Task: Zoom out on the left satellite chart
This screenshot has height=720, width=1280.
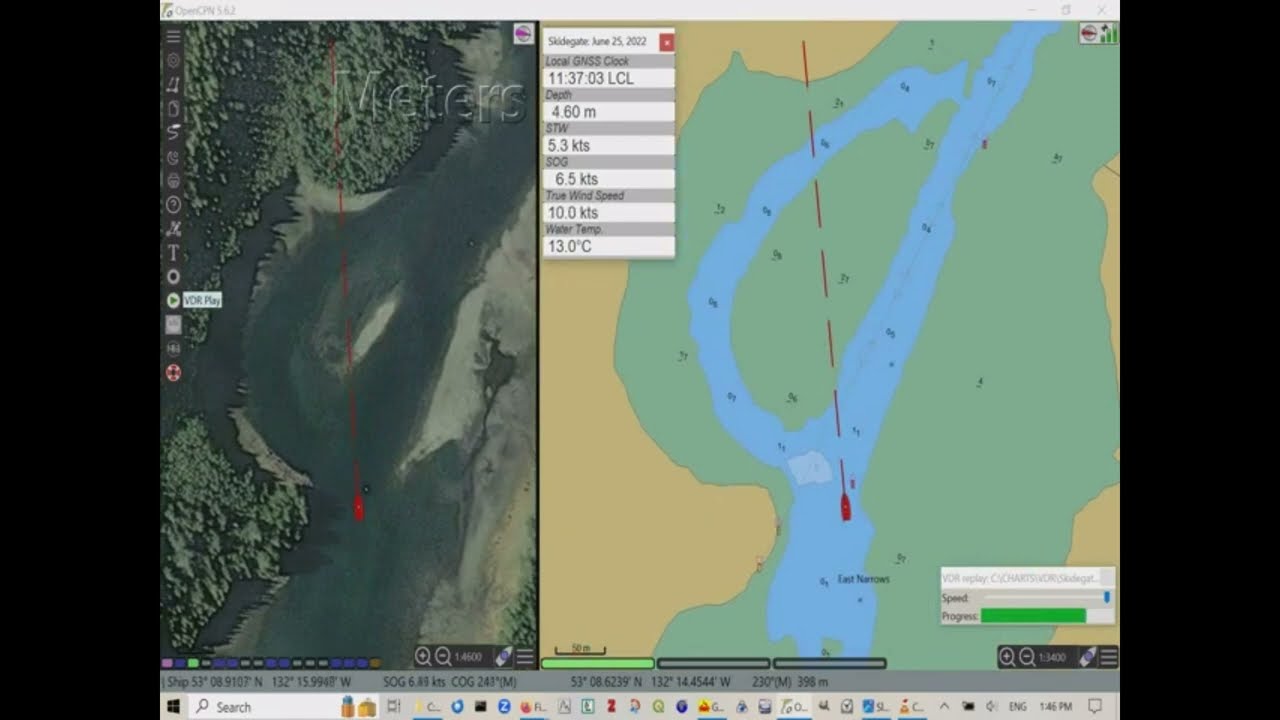Action: pyautogui.click(x=443, y=657)
